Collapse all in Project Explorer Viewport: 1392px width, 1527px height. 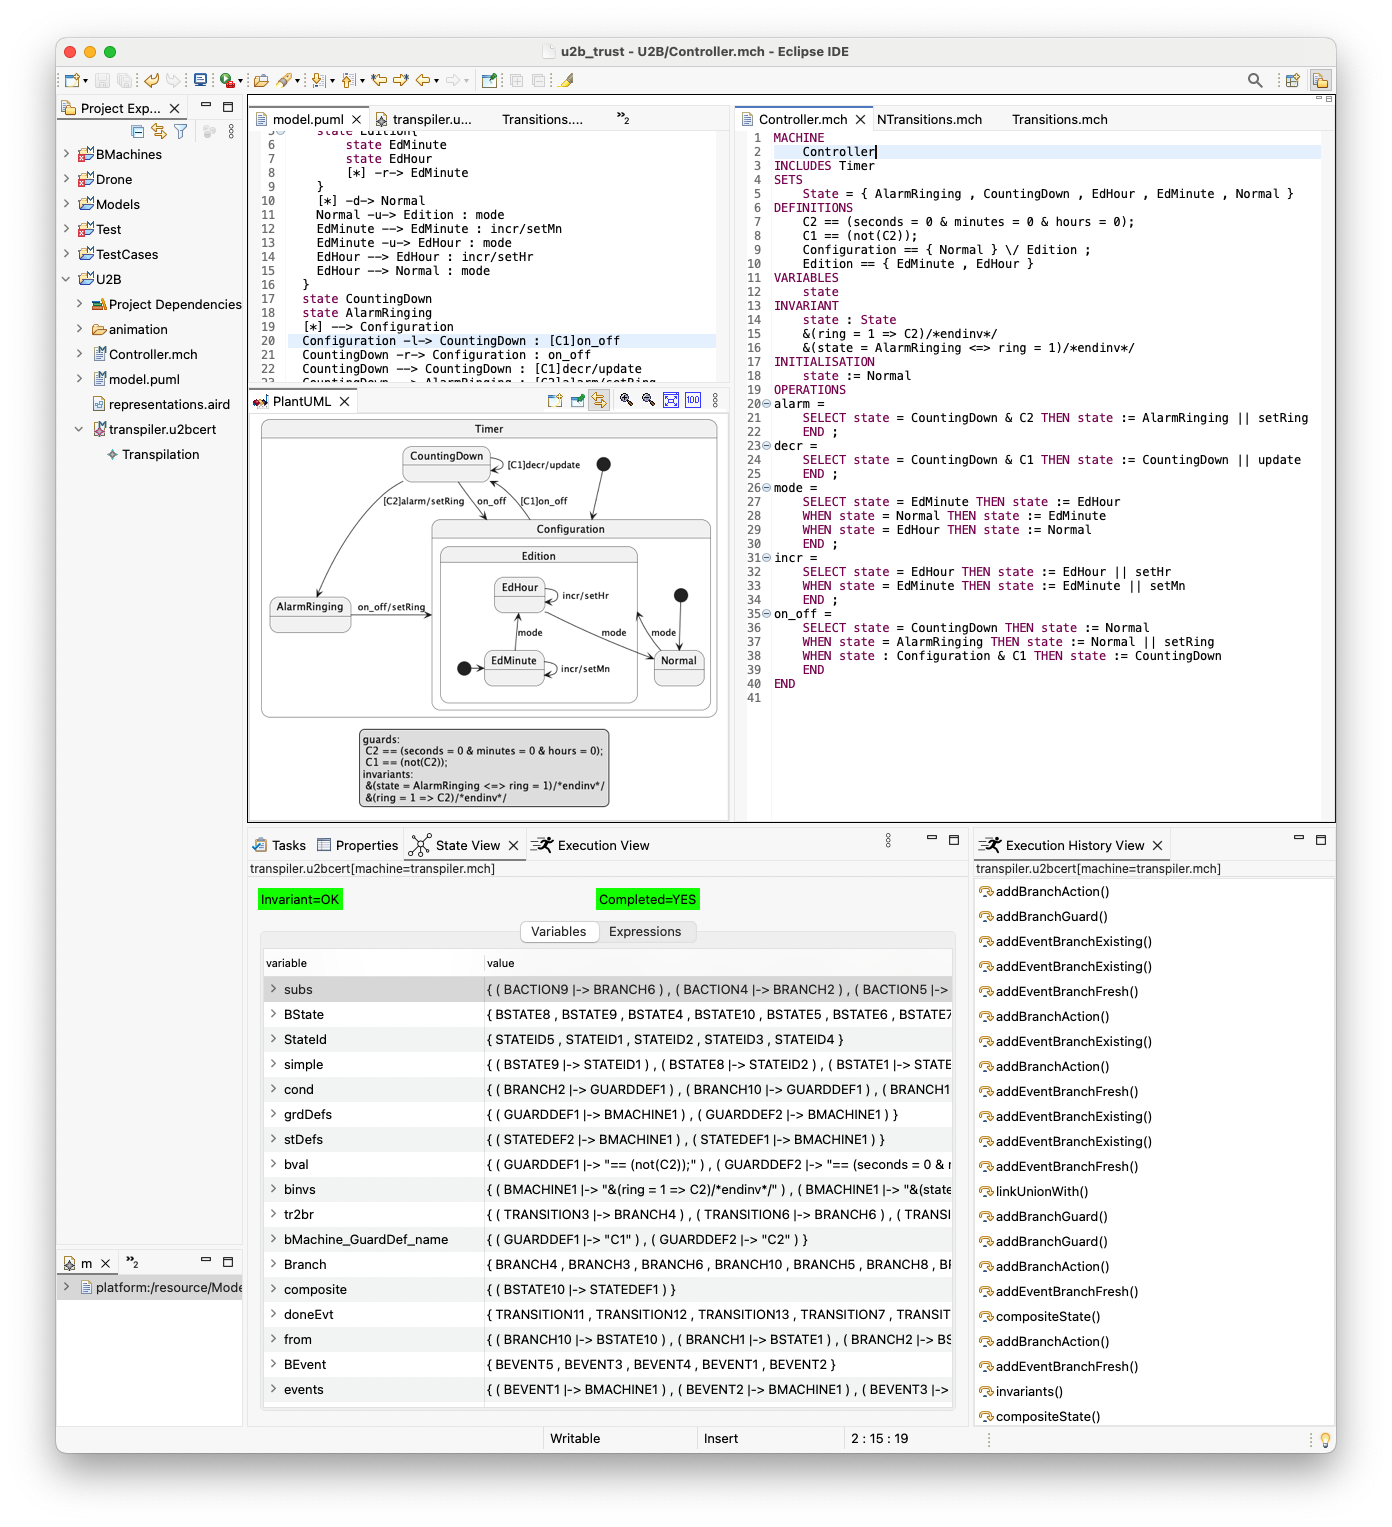[138, 131]
